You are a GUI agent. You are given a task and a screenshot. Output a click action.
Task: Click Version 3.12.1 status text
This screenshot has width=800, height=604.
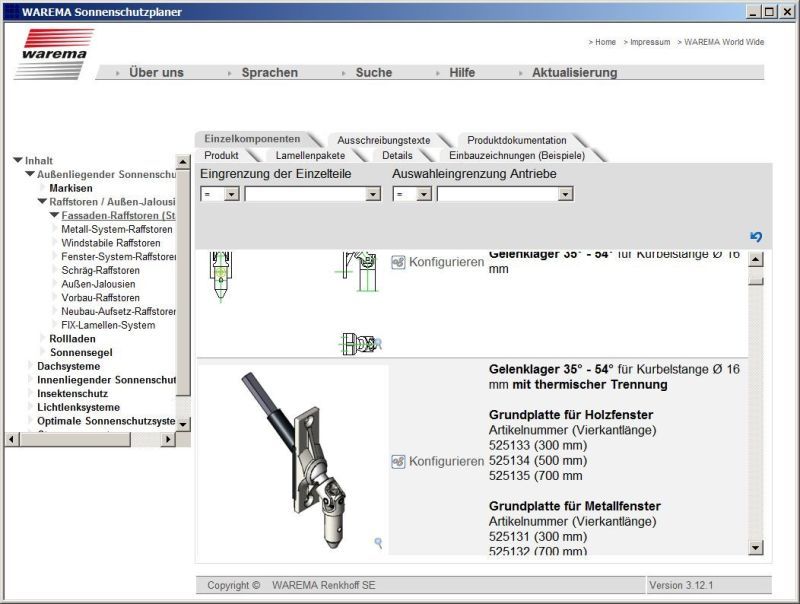[x=681, y=585]
